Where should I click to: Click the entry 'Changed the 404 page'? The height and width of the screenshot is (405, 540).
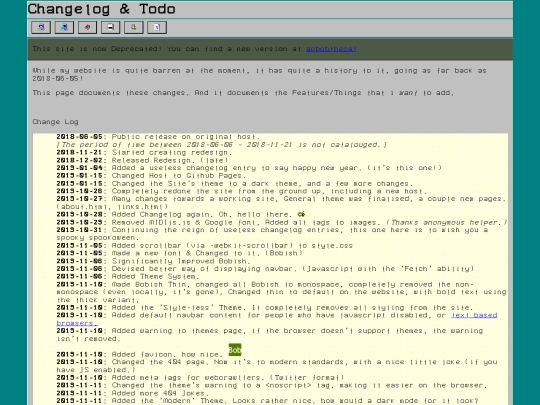click(x=277, y=366)
